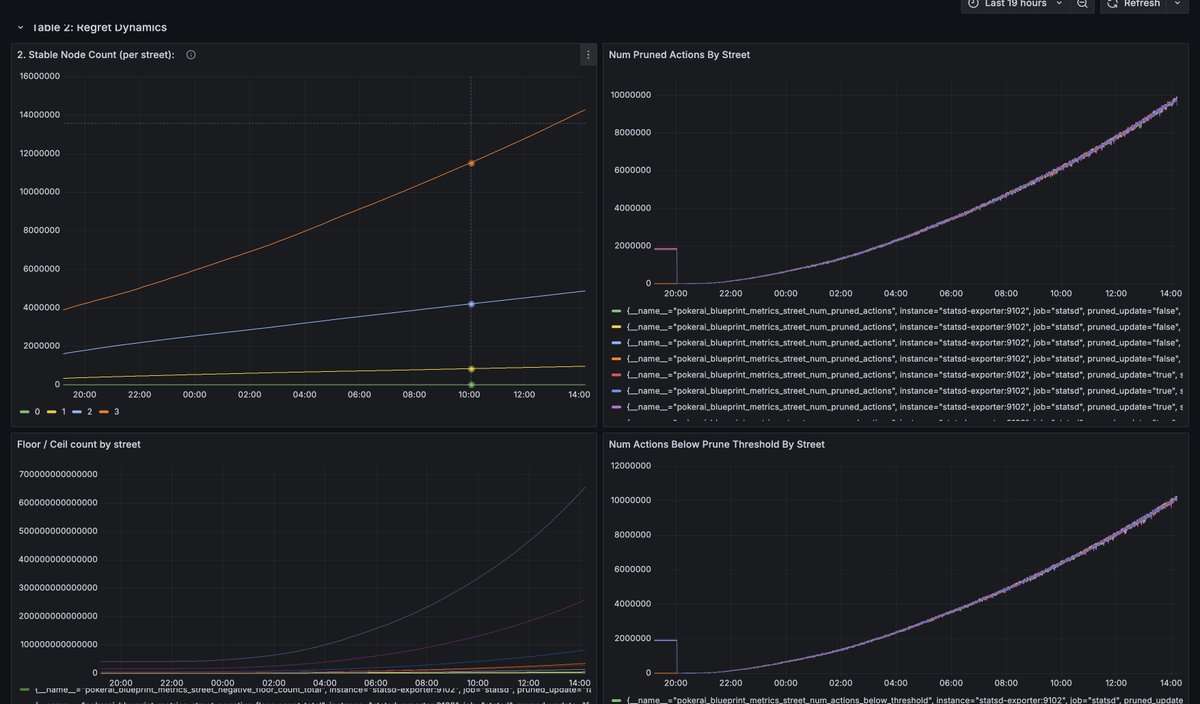Click 12000000 on Below Prune Threshold axis
1200x704 pixels.
coord(632,466)
